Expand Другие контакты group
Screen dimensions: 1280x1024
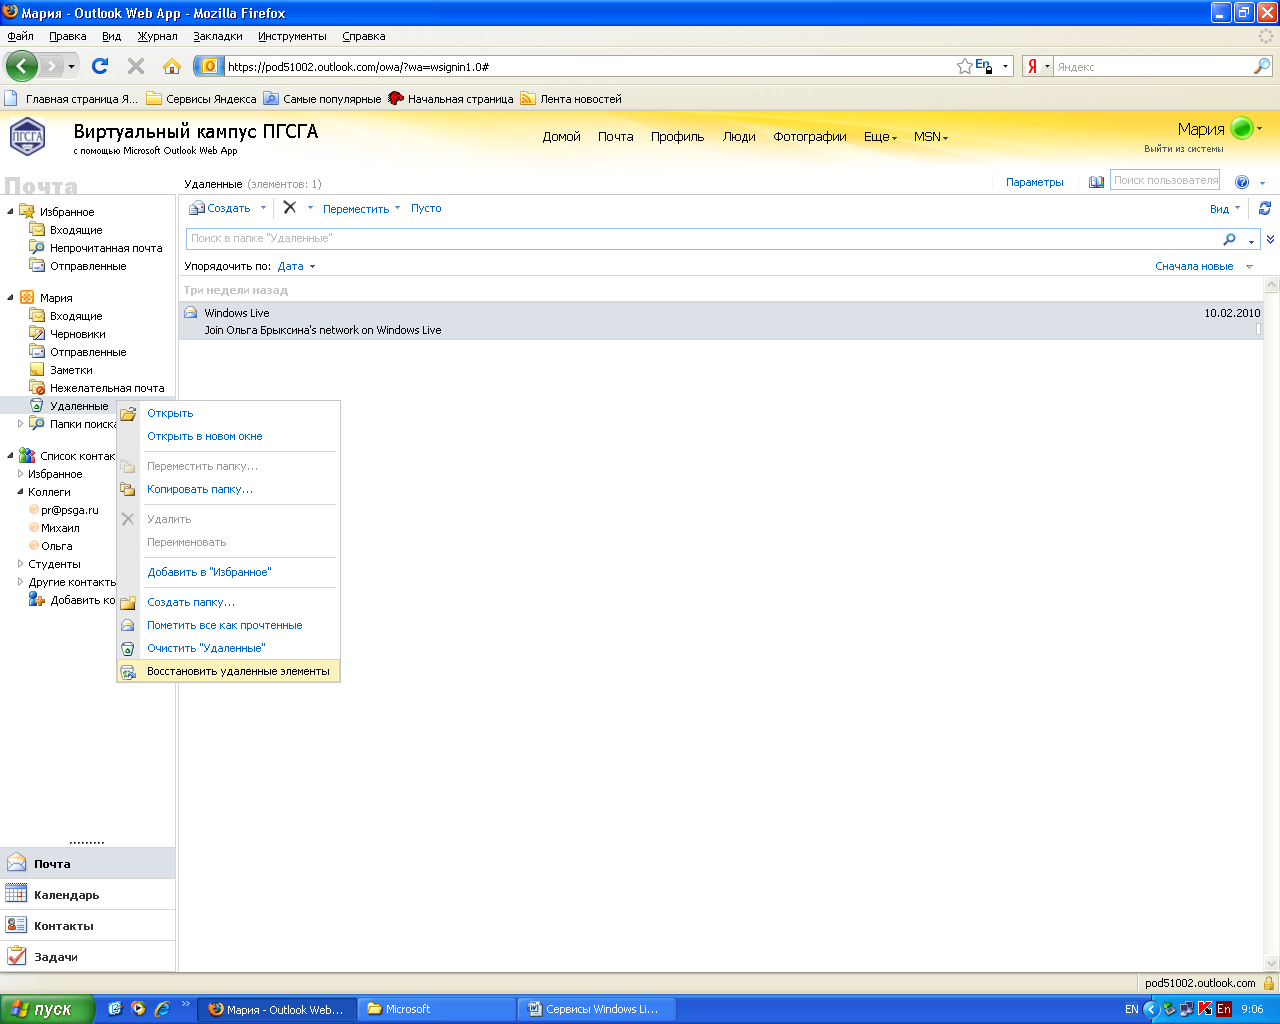[x=20, y=582]
